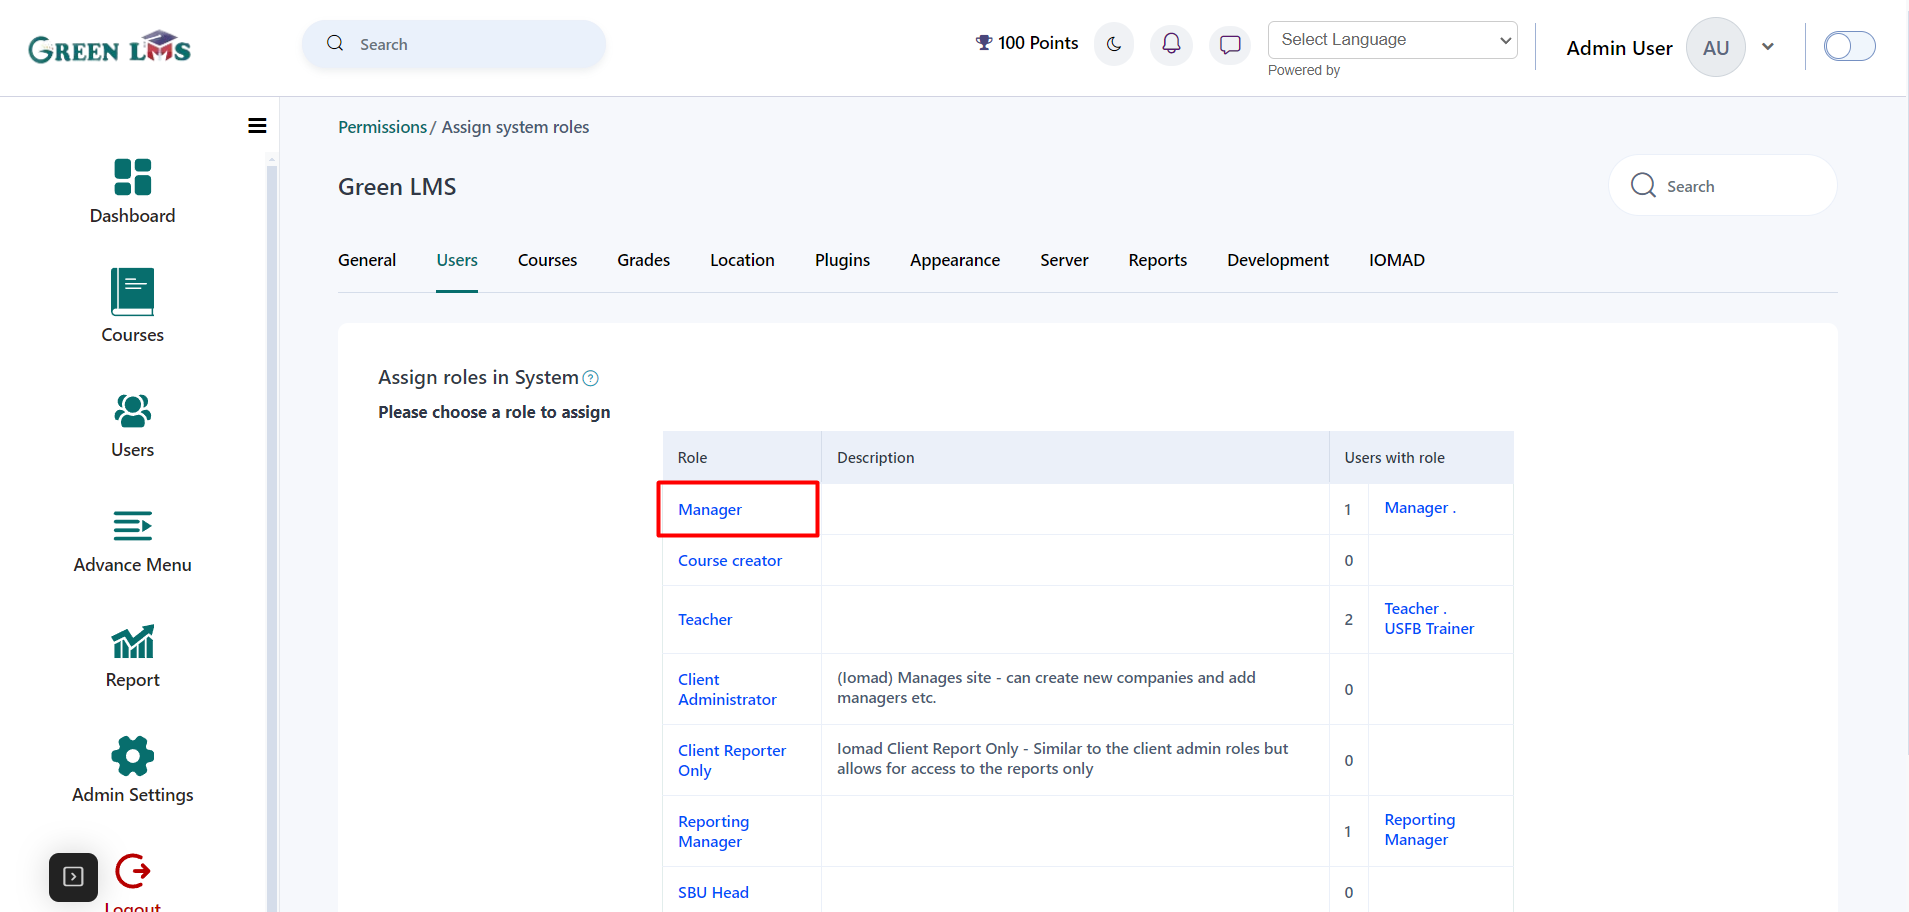Screen dimensions: 1909x912
Task: Open the Select Language dropdown
Action: pyautogui.click(x=1392, y=40)
